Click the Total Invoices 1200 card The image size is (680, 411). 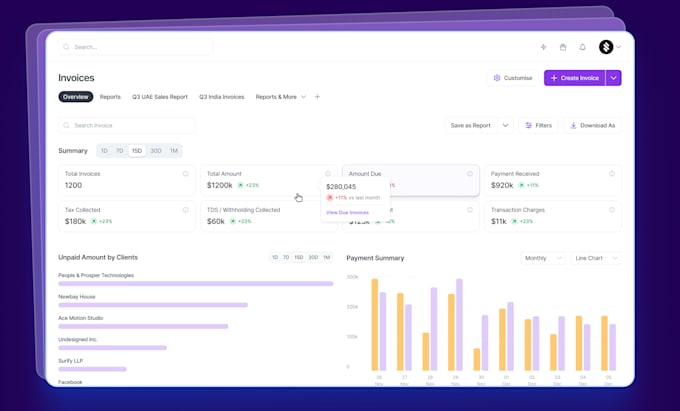coord(127,180)
